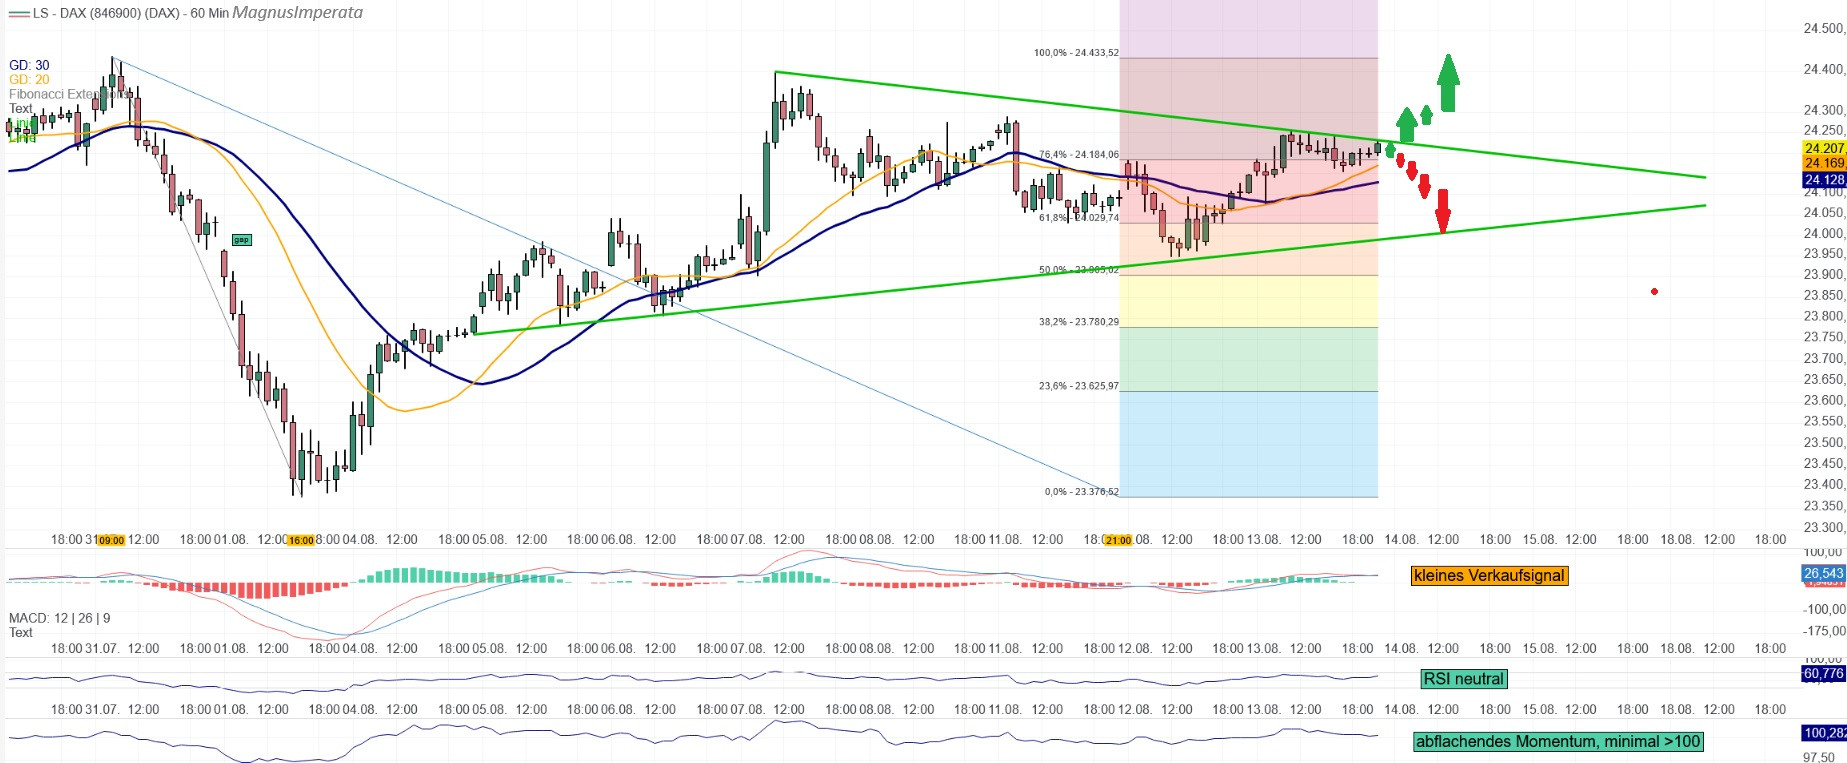Viewport: 1847px width, 763px height.
Task: Click the blue MACD value tag 26,543
Action: pyautogui.click(x=1823, y=574)
